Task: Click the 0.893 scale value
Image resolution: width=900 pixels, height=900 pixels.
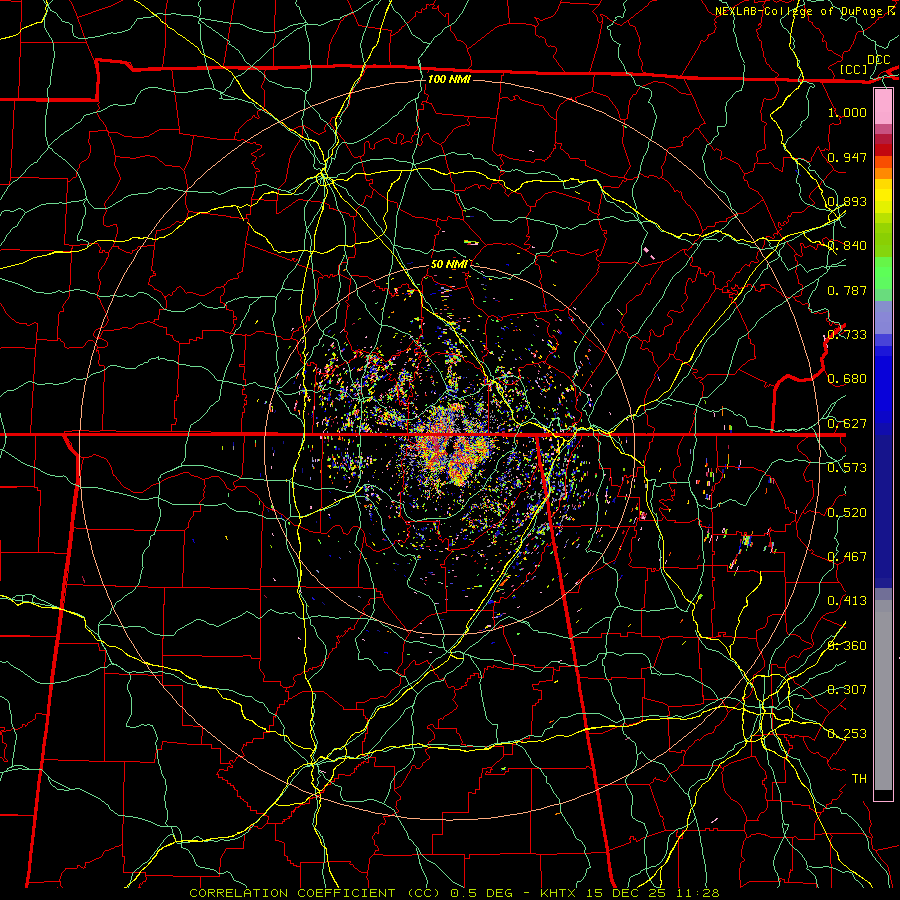Action: (847, 201)
